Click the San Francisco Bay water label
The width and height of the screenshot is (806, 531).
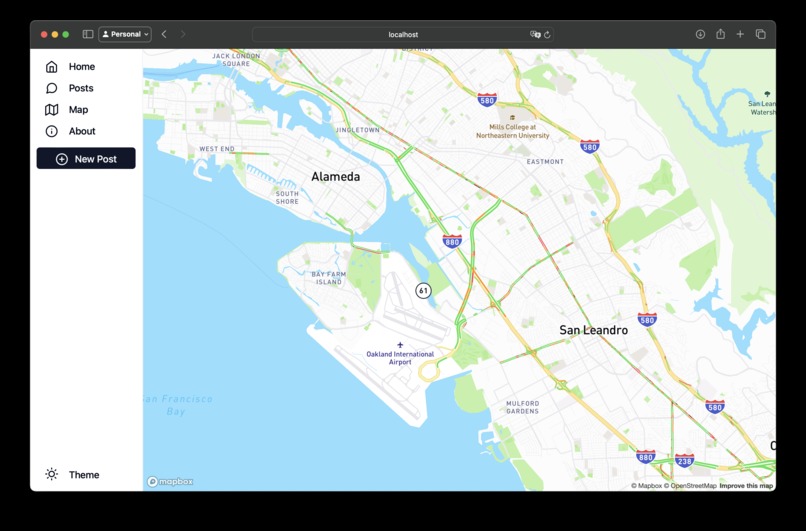(176, 405)
